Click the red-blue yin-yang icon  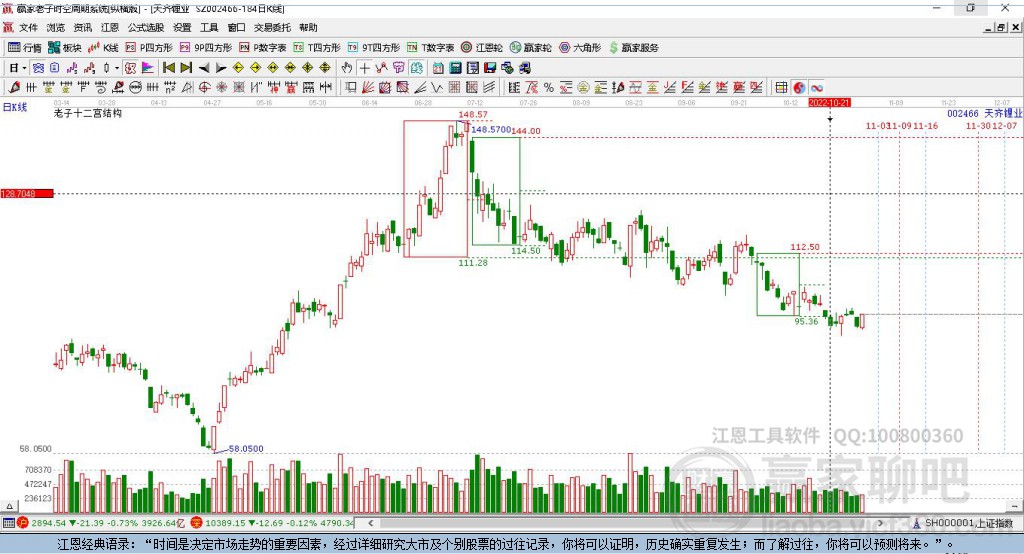point(799,88)
